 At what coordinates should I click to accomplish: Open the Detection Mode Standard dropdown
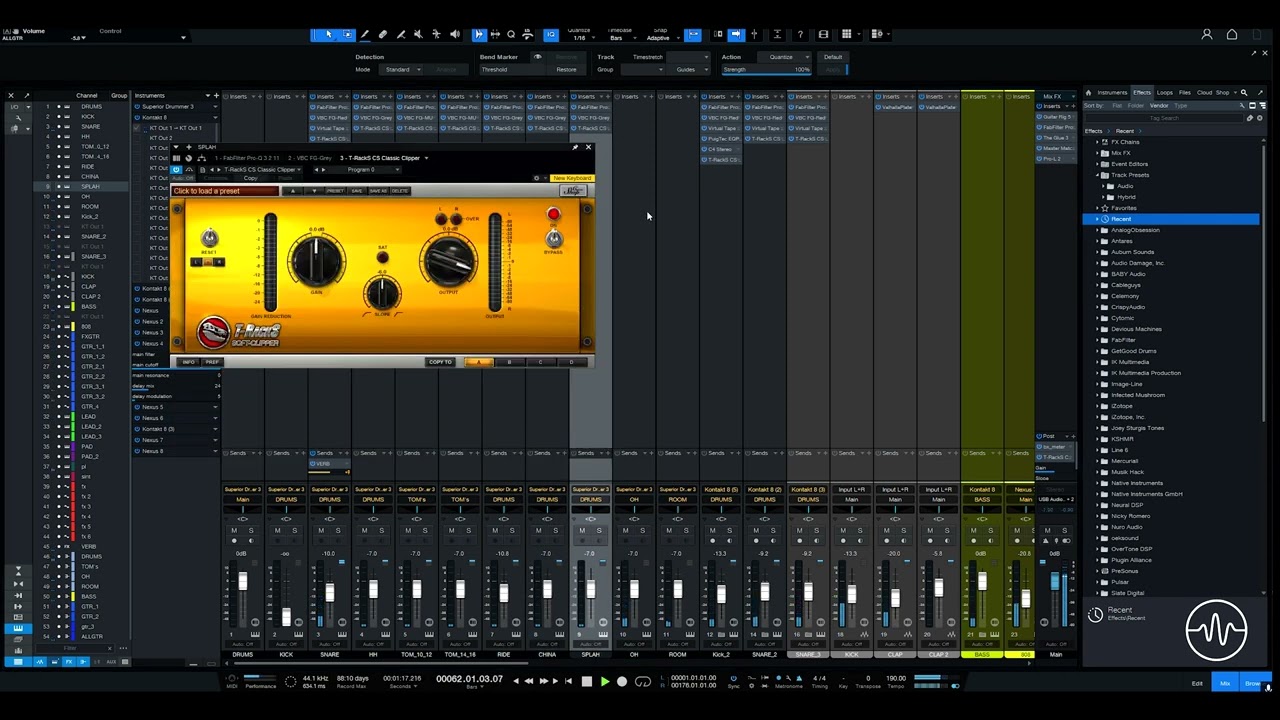pos(402,70)
